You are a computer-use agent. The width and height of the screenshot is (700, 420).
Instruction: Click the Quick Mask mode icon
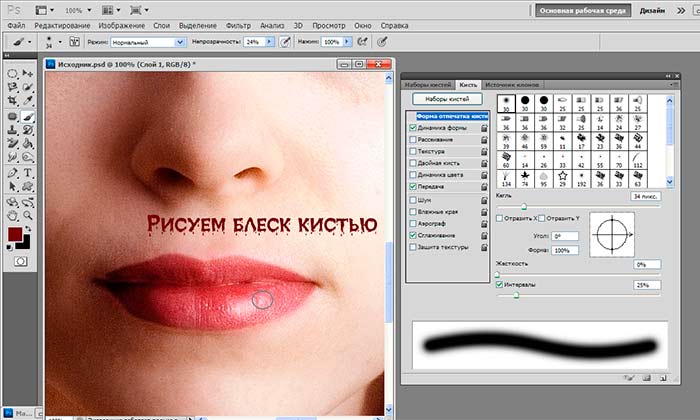[20, 262]
